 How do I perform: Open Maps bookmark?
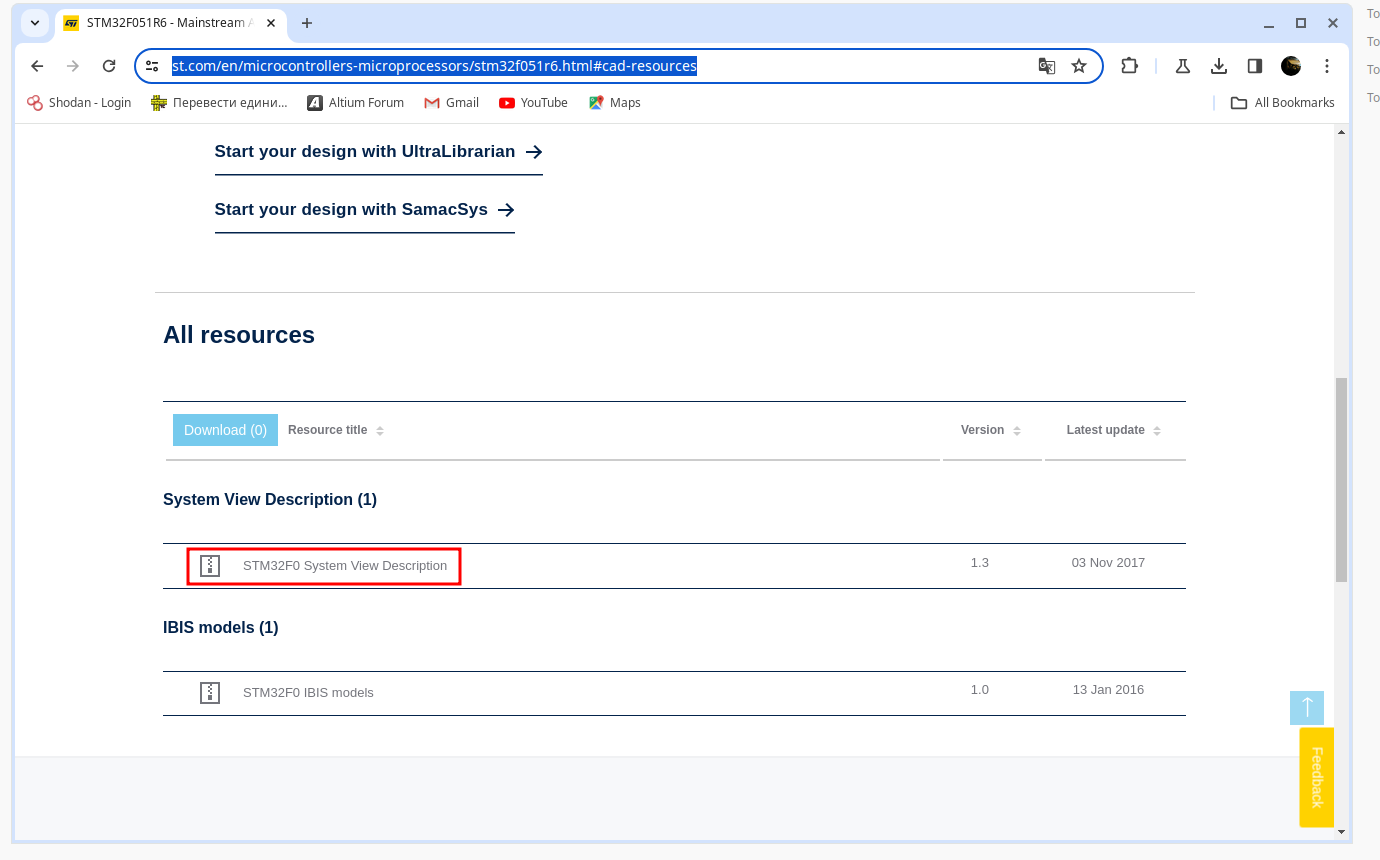coord(614,102)
